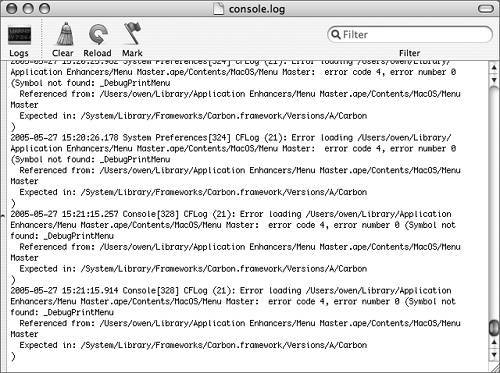Open the Logs list toolbar icon
The height and width of the screenshot is (373, 500).
point(19,35)
